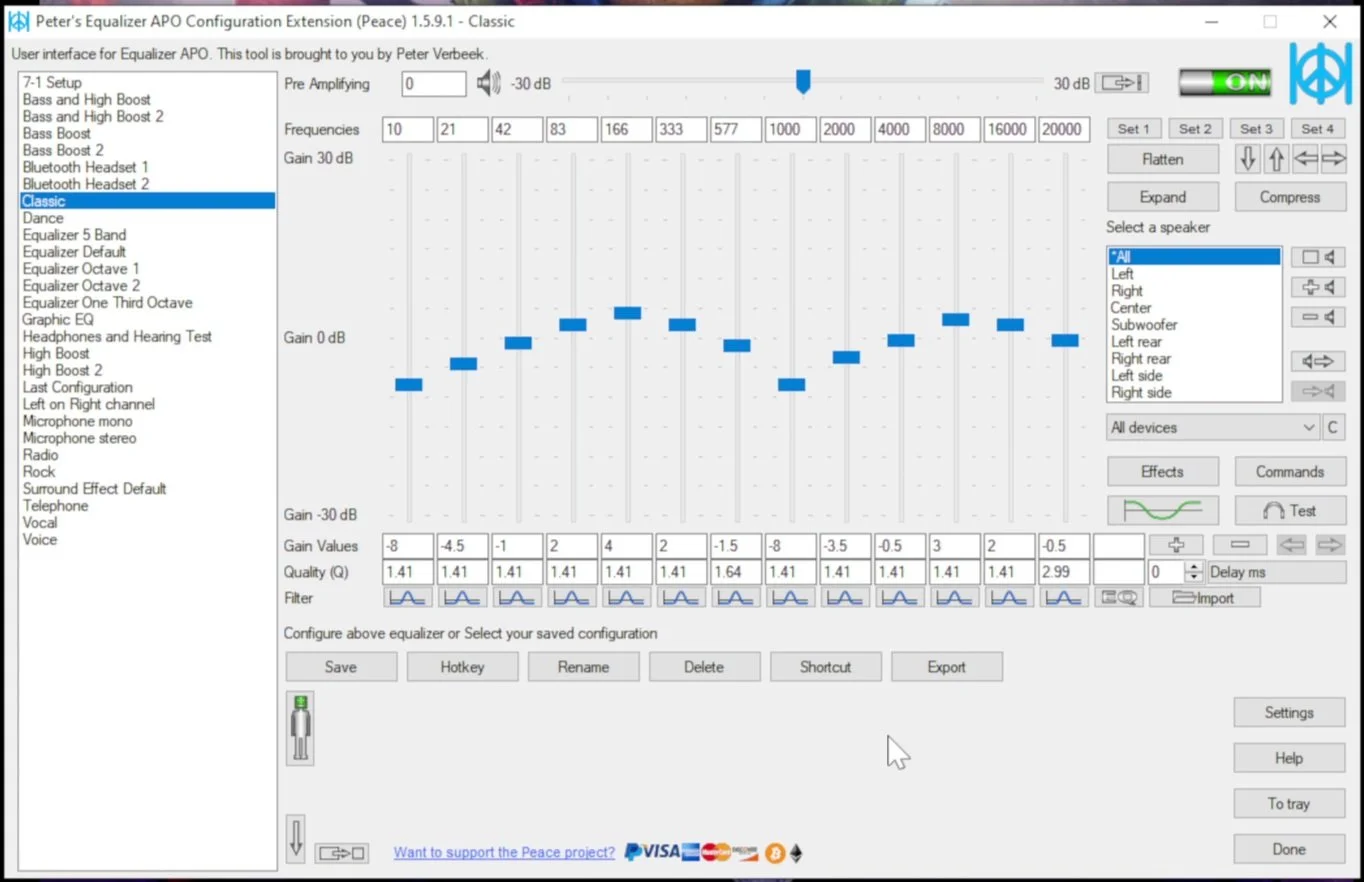Choose the Vocal configuration
This screenshot has height=882, width=1364.
pyautogui.click(x=40, y=523)
